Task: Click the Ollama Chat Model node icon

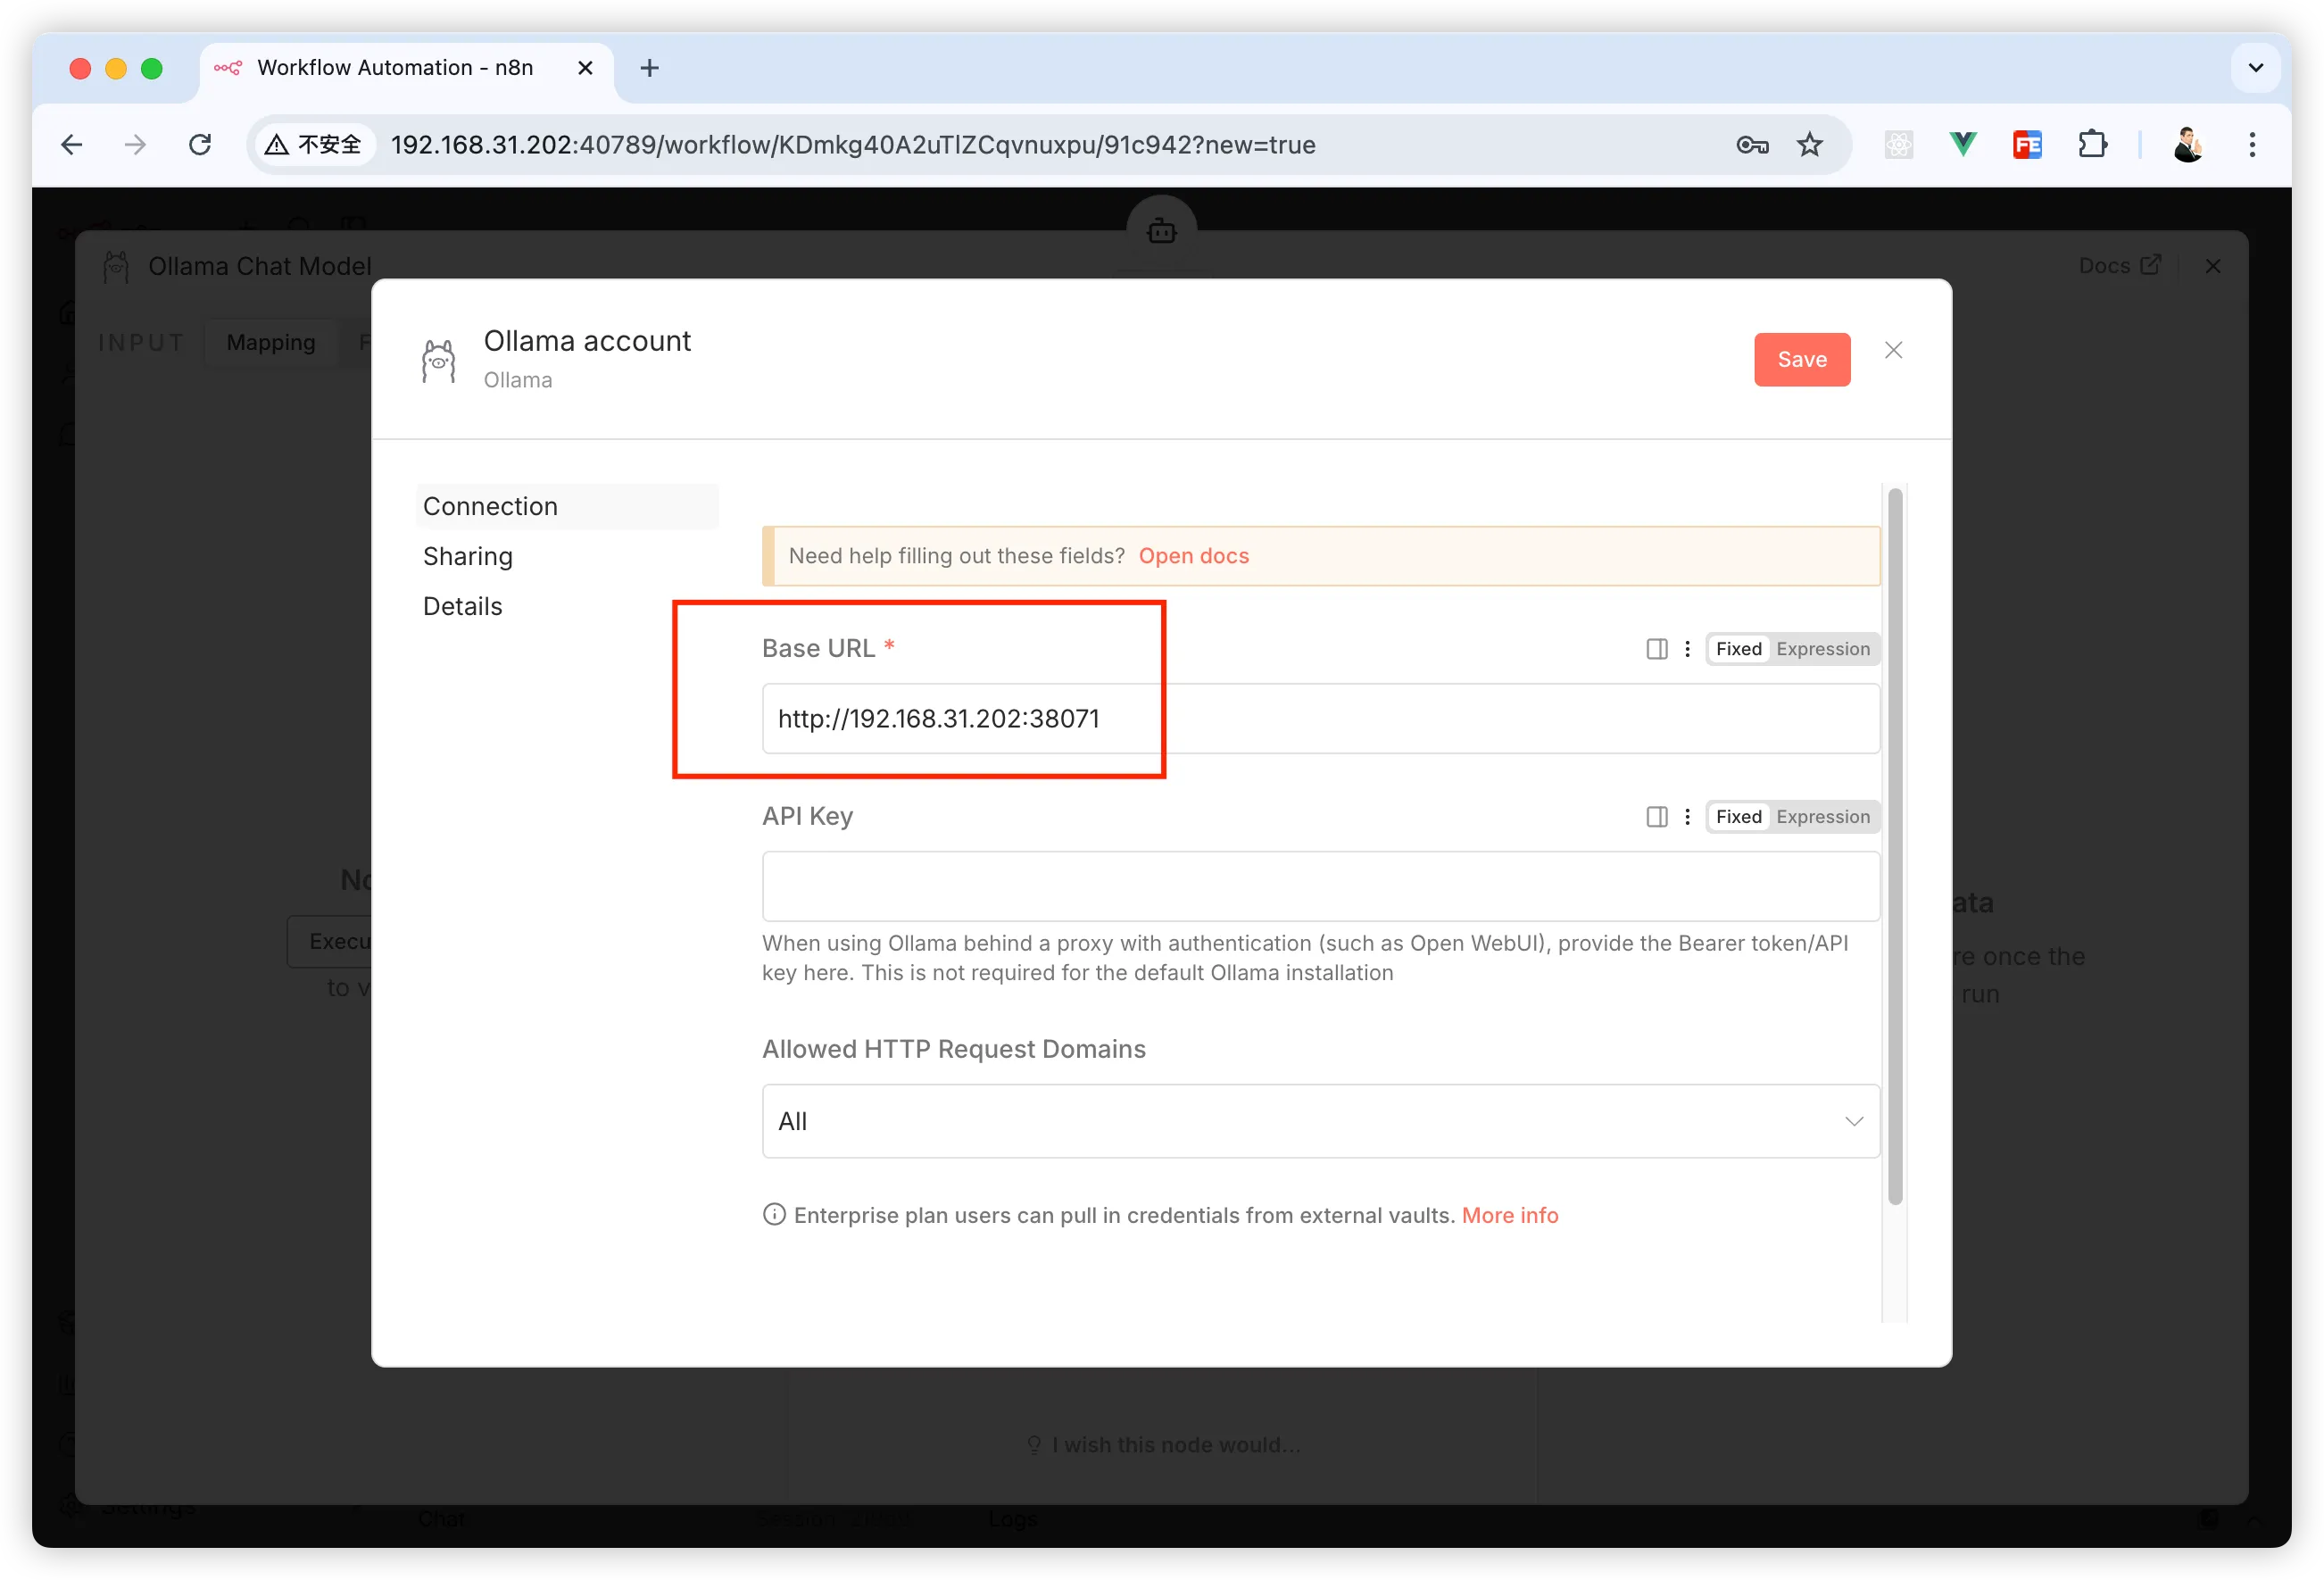Action: (x=116, y=267)
